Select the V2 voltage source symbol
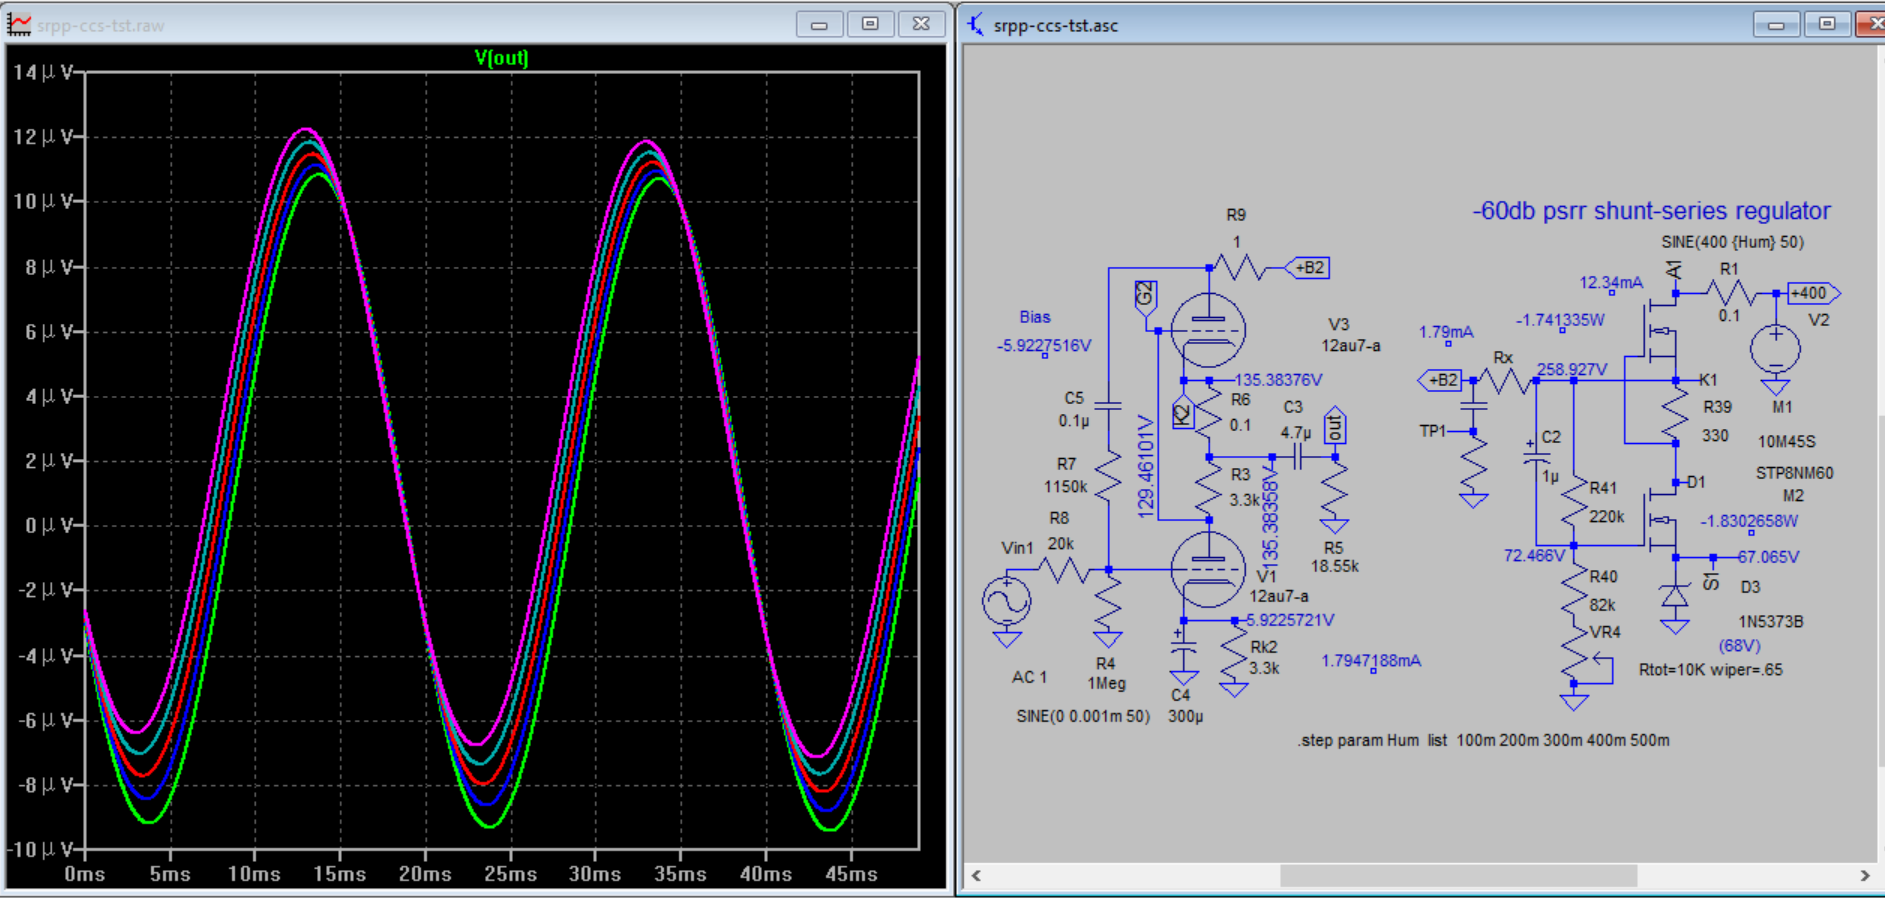This screenshot has width=1885, height=898. [x=1775, y=350]
